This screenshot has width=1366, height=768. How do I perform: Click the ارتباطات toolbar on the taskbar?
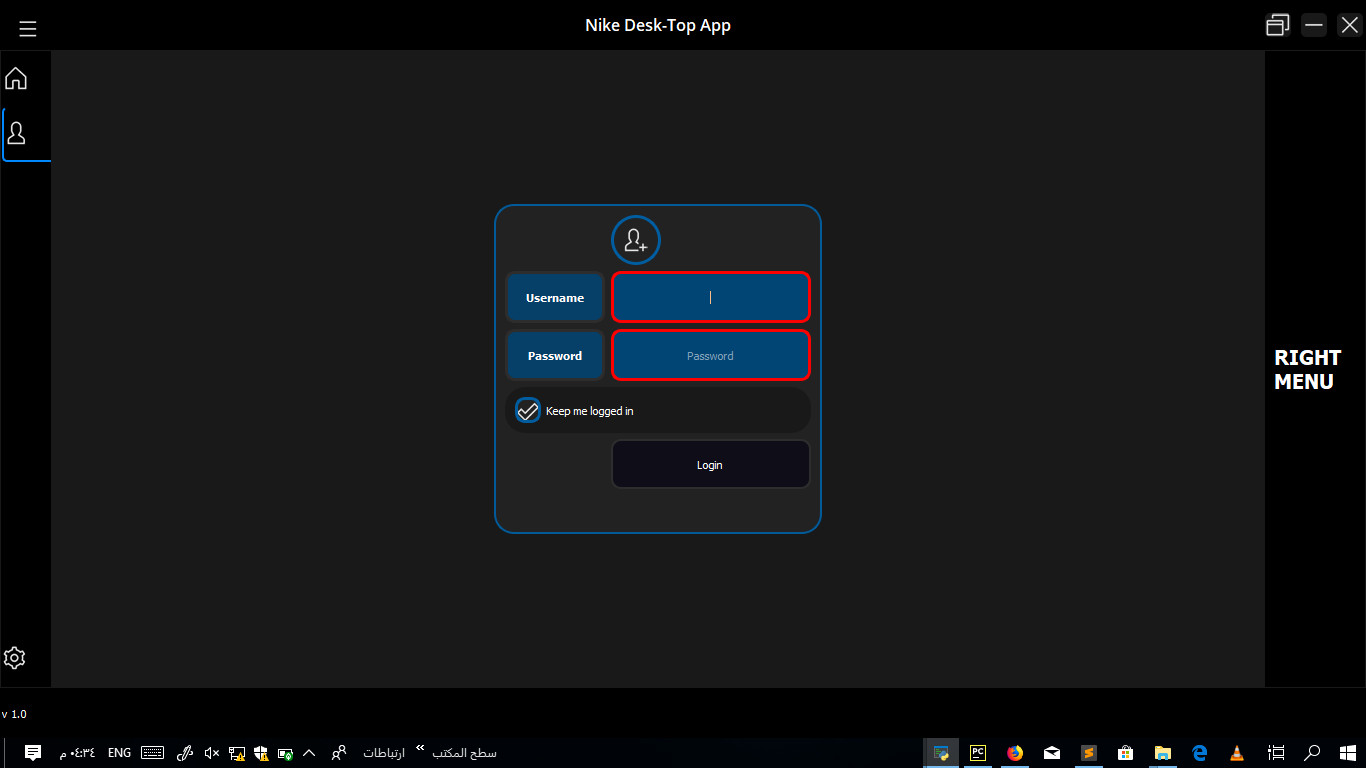(x=385, y=753)
